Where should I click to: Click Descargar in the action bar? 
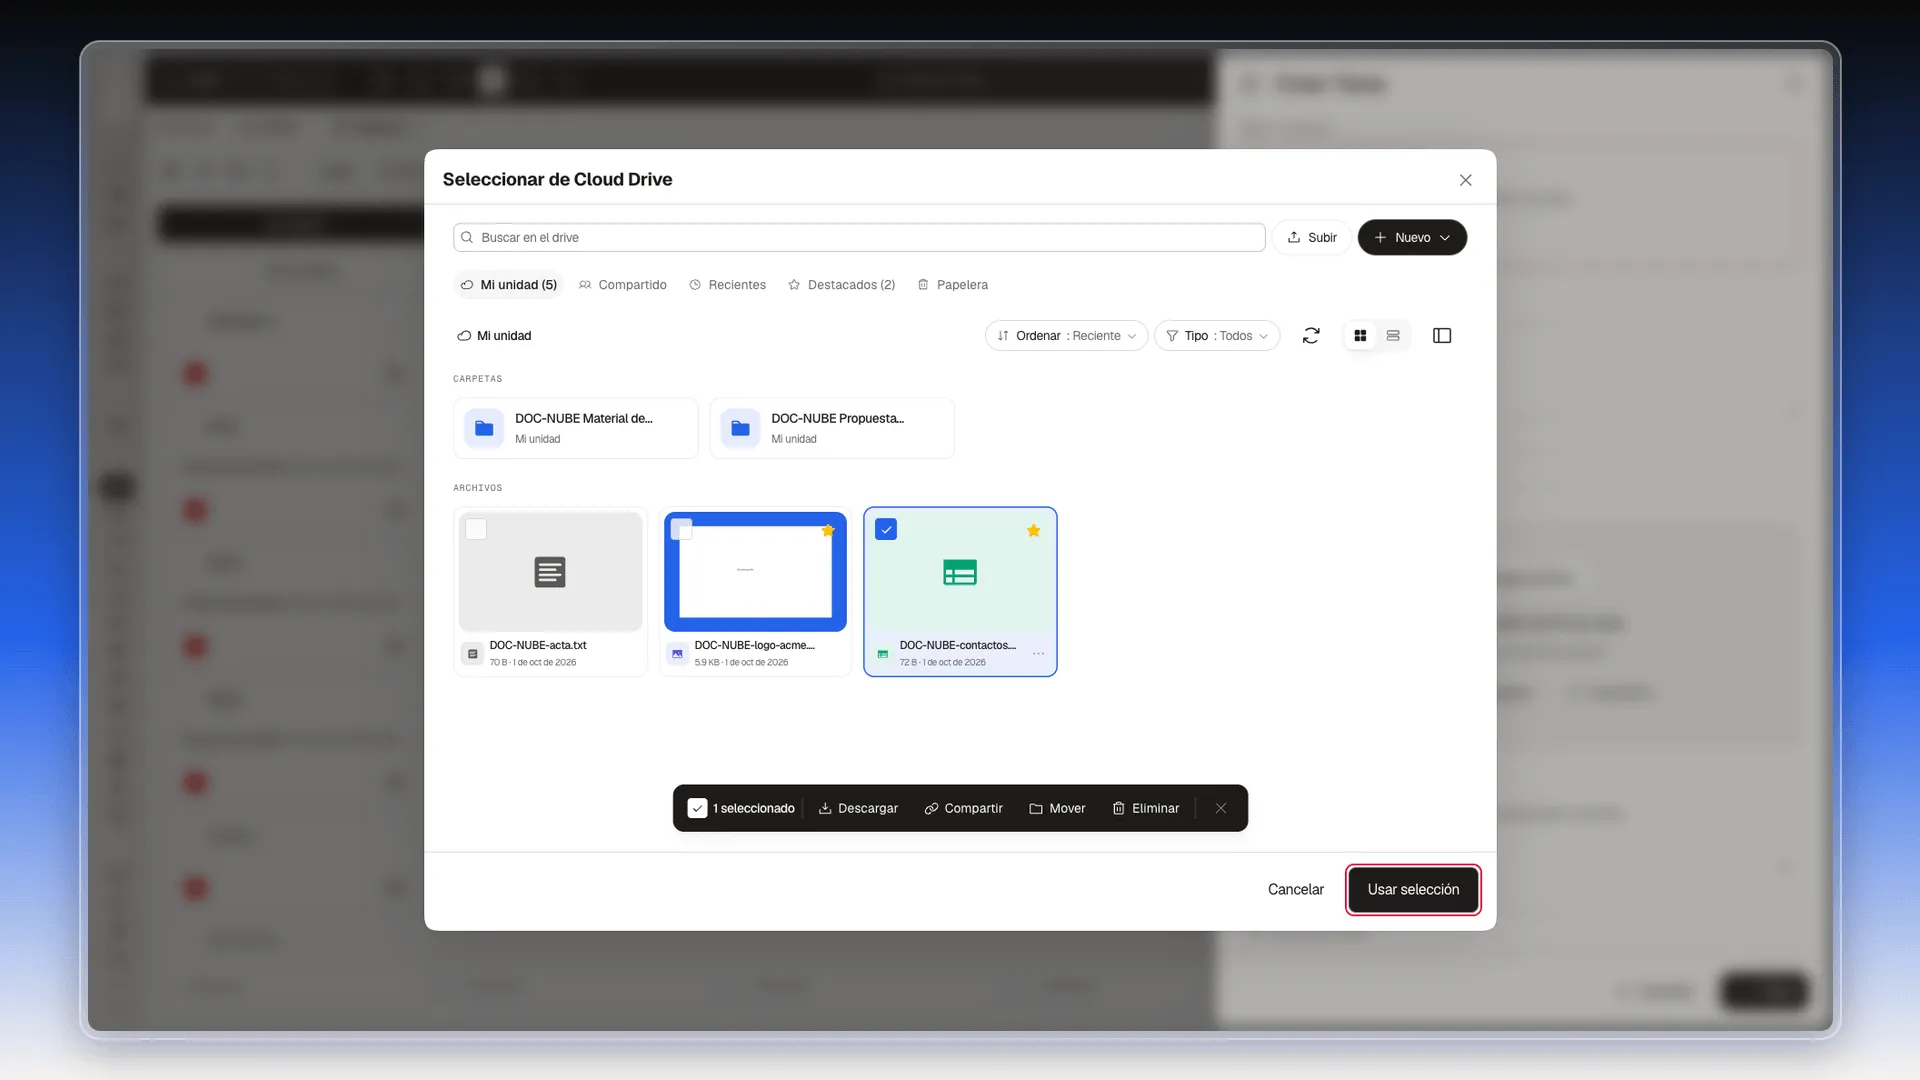tap(858, 808)
